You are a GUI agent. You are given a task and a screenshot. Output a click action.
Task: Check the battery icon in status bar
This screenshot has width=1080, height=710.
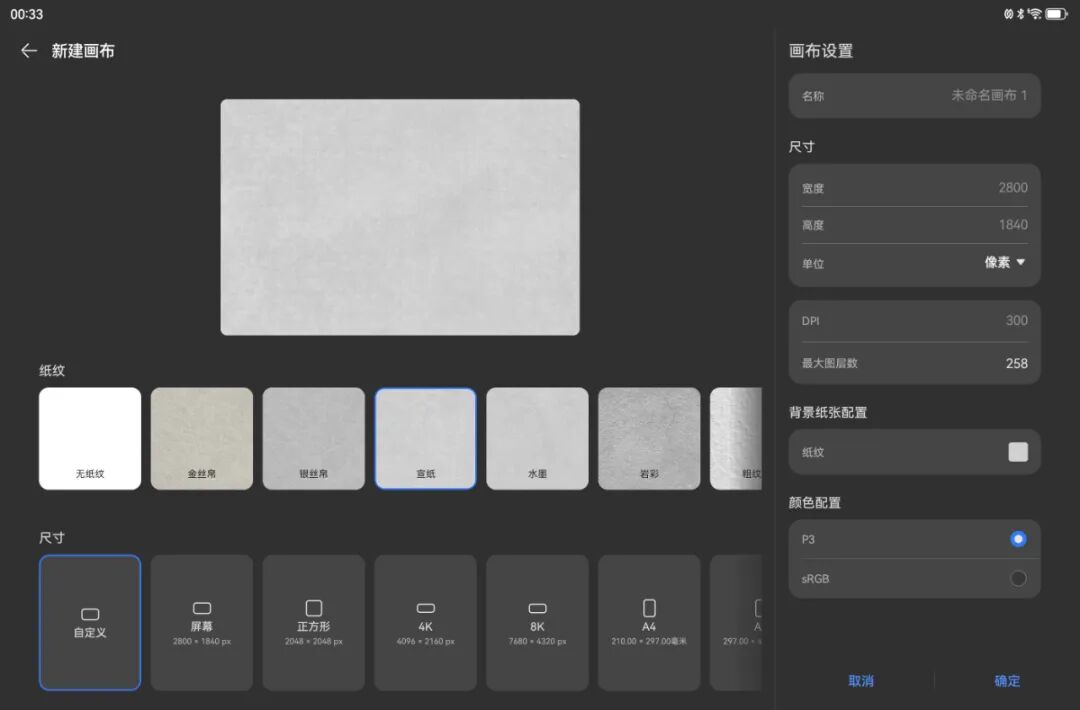[x=1056, y=14]
